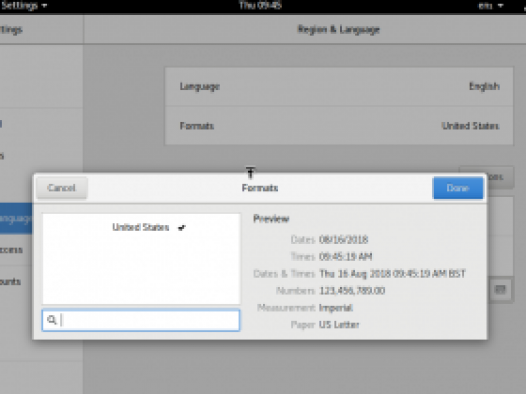Cancel the Formats dialog
This screenshot has width=526, height=394.
point(62,188)
